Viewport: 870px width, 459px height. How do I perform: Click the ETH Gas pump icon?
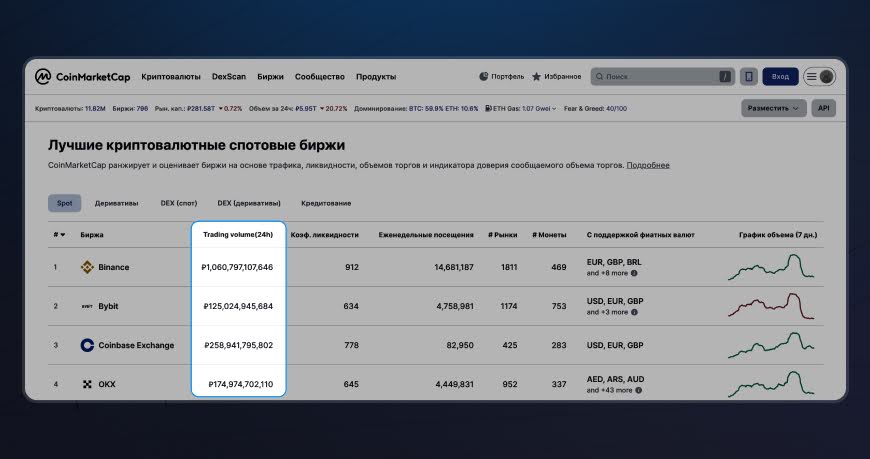(488, 108)
